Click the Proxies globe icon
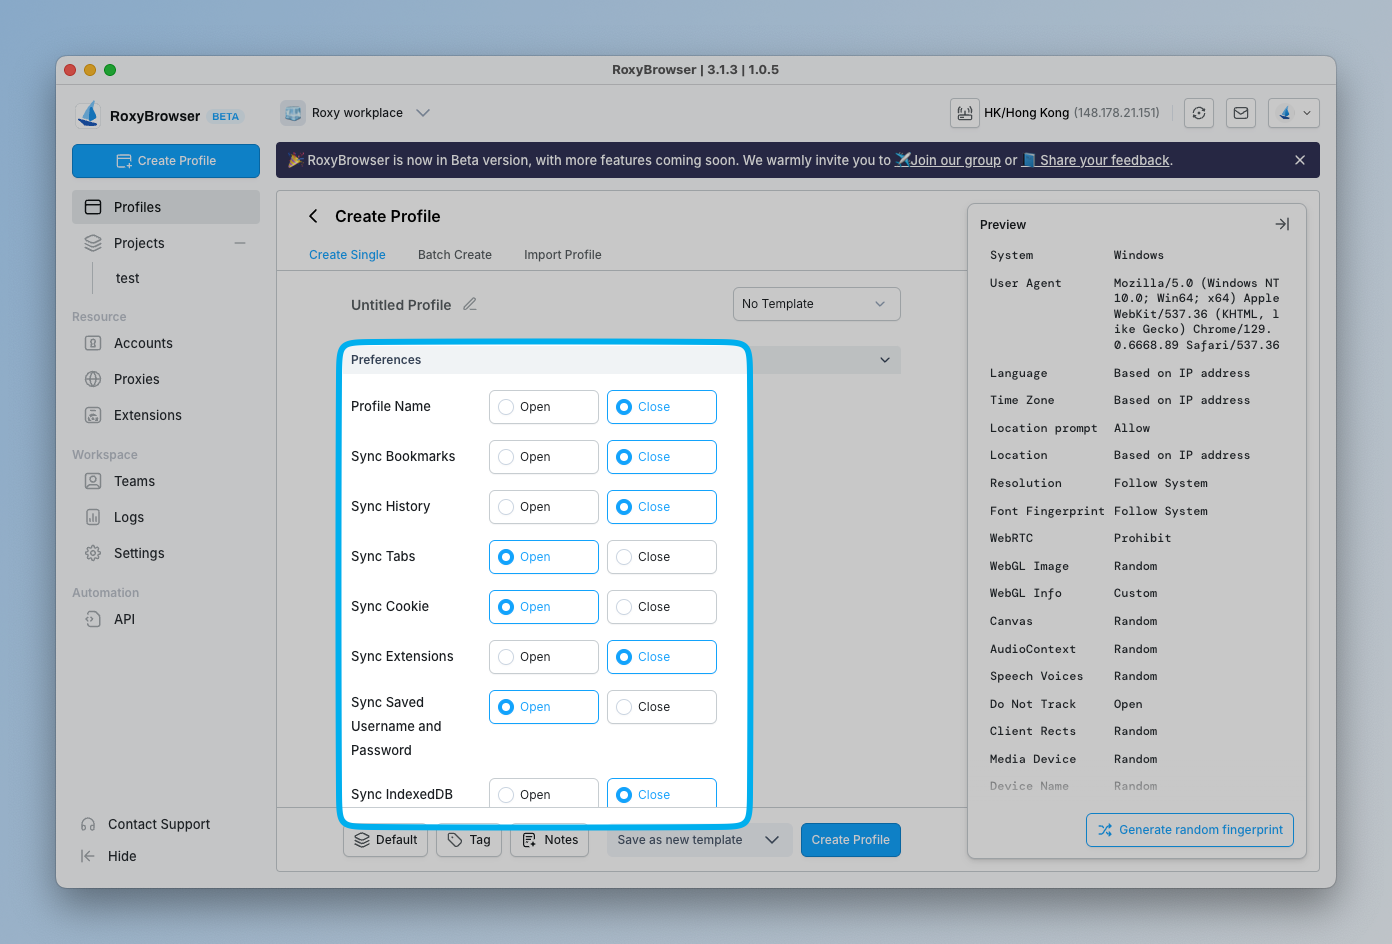The width and height of the screenshot is (1392, 944). (x=93, y=379)
